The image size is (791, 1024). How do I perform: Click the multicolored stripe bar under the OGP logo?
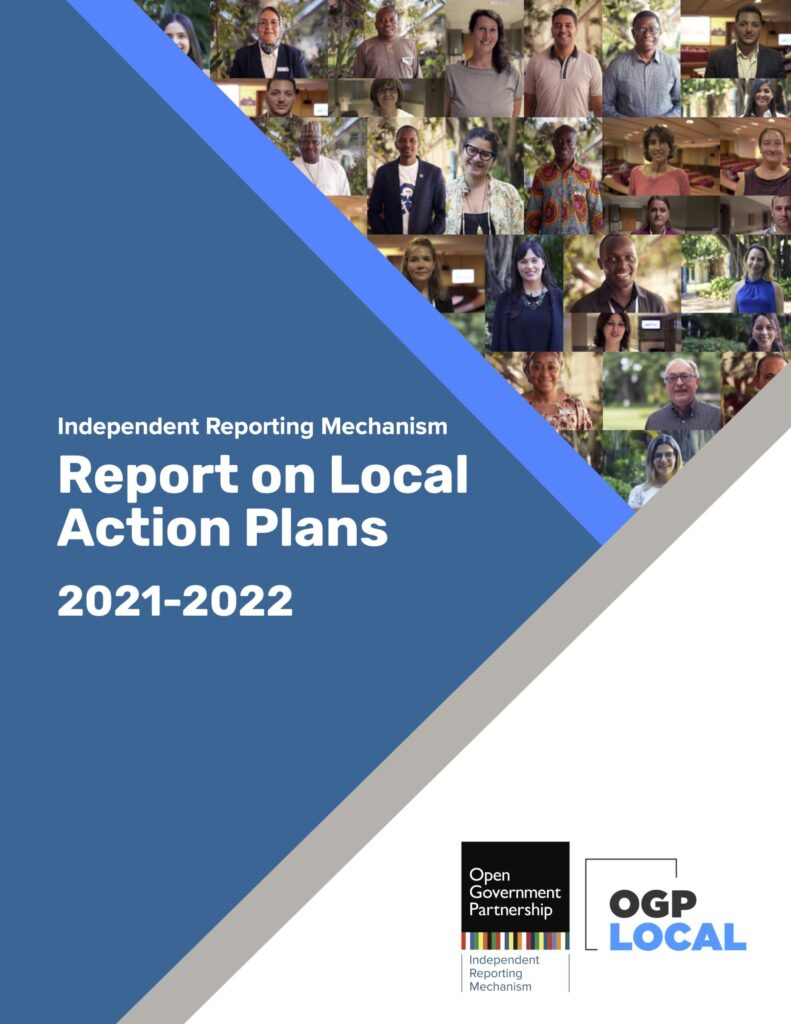(515, 941)
